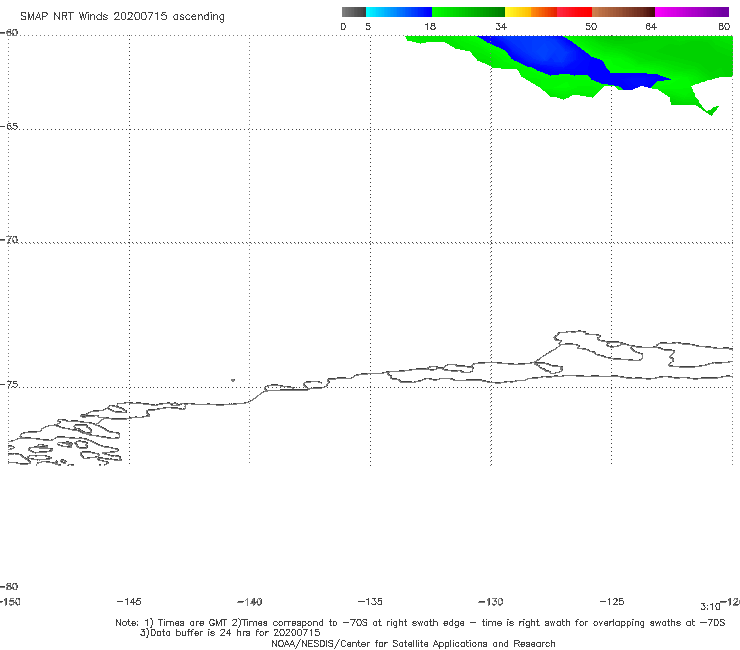Pick the gray segment of the wind colorbar
Image resolution: width=740 pixels, height=650 pixels.
pyautogui.click(x=354, y=12)
